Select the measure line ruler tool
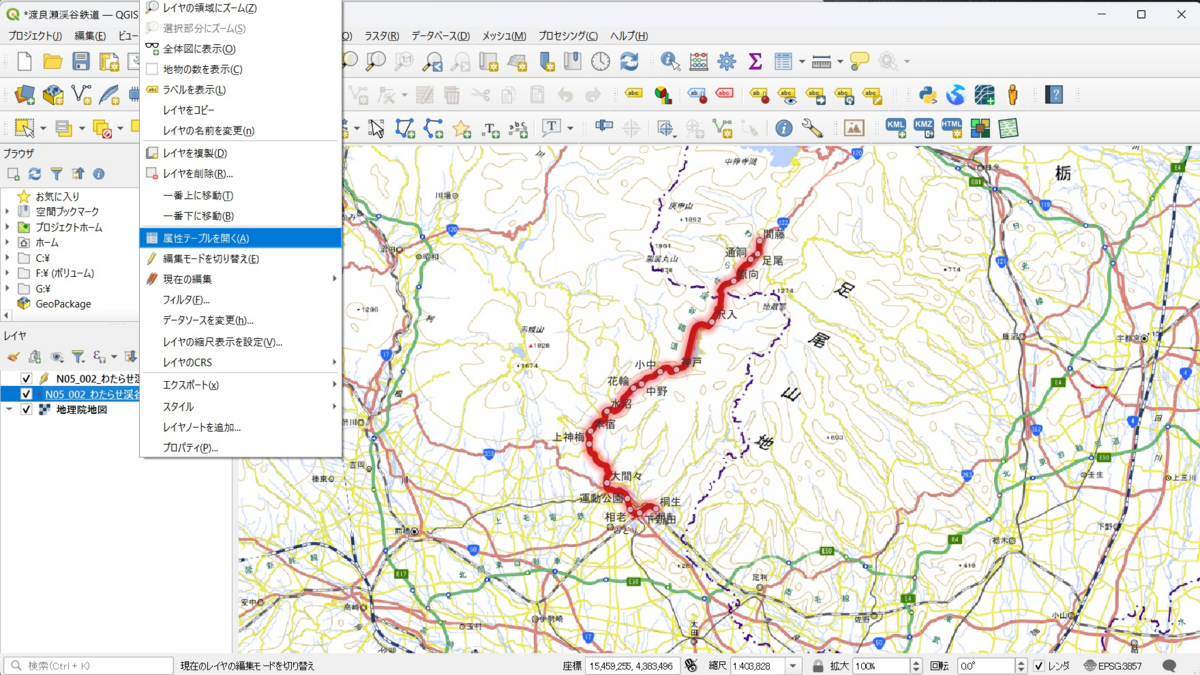1200x675 pixels. coord(822,62)
